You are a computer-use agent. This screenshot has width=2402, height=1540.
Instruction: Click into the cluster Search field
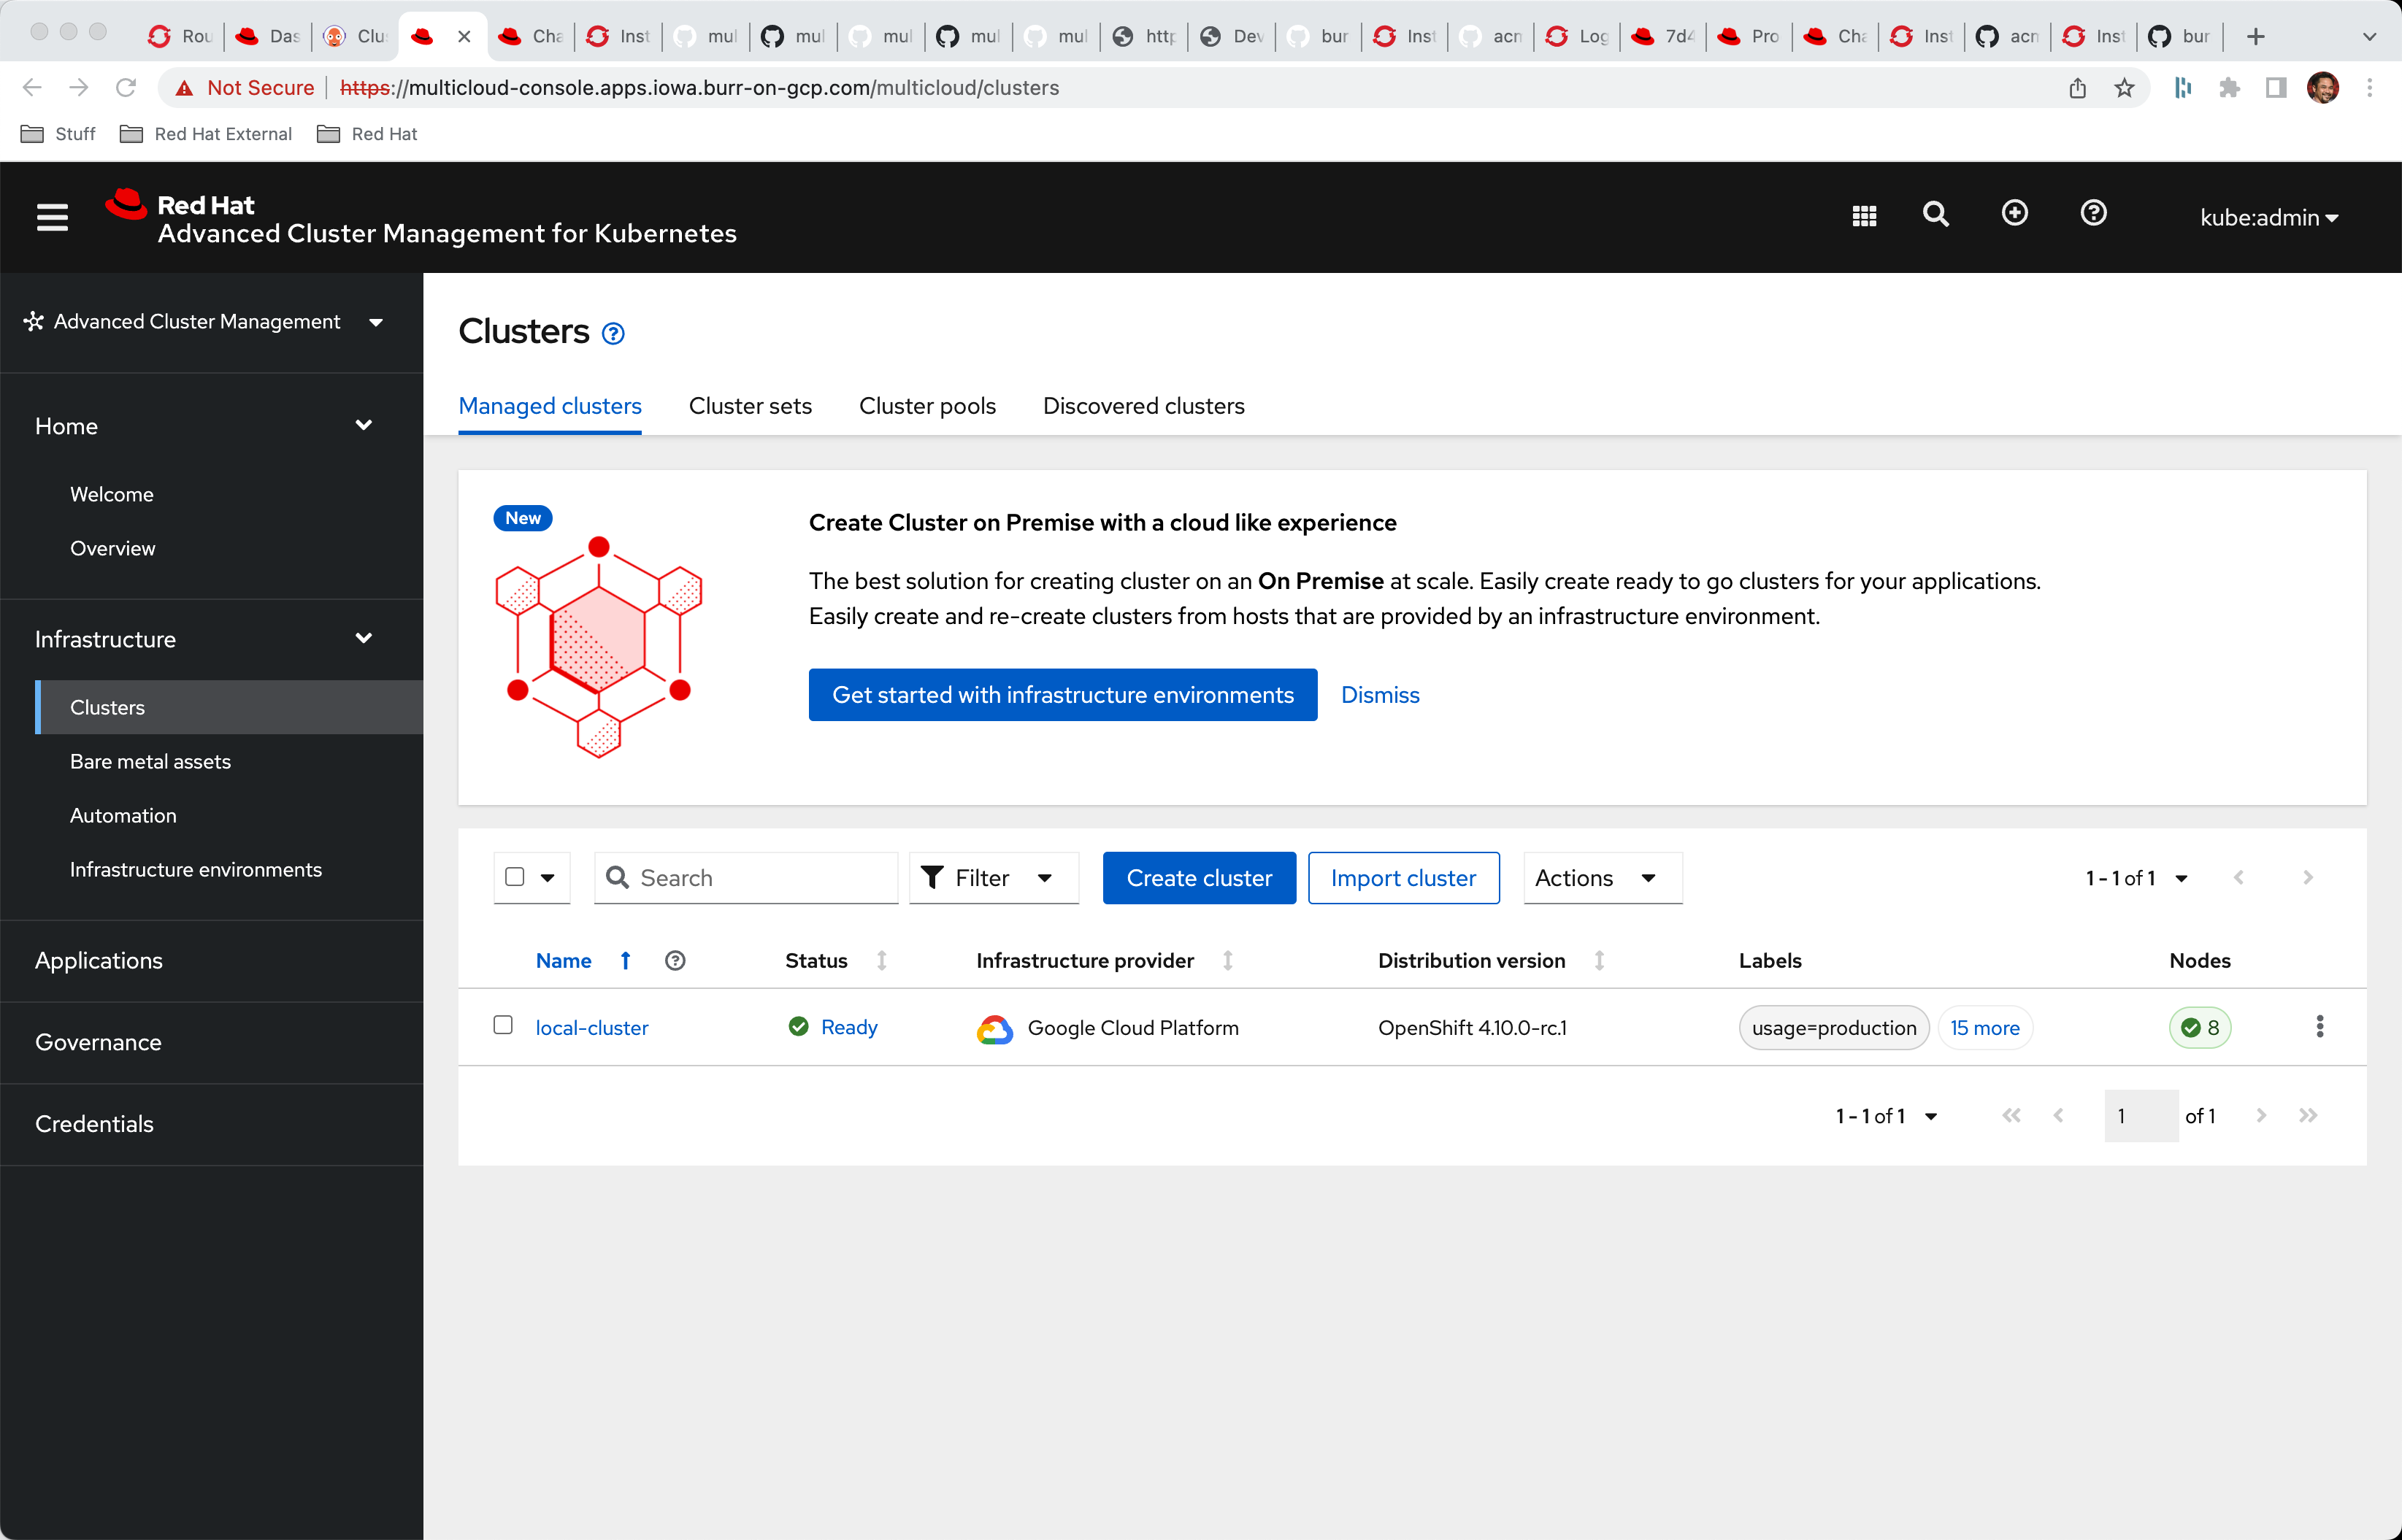tap(760, 878)
